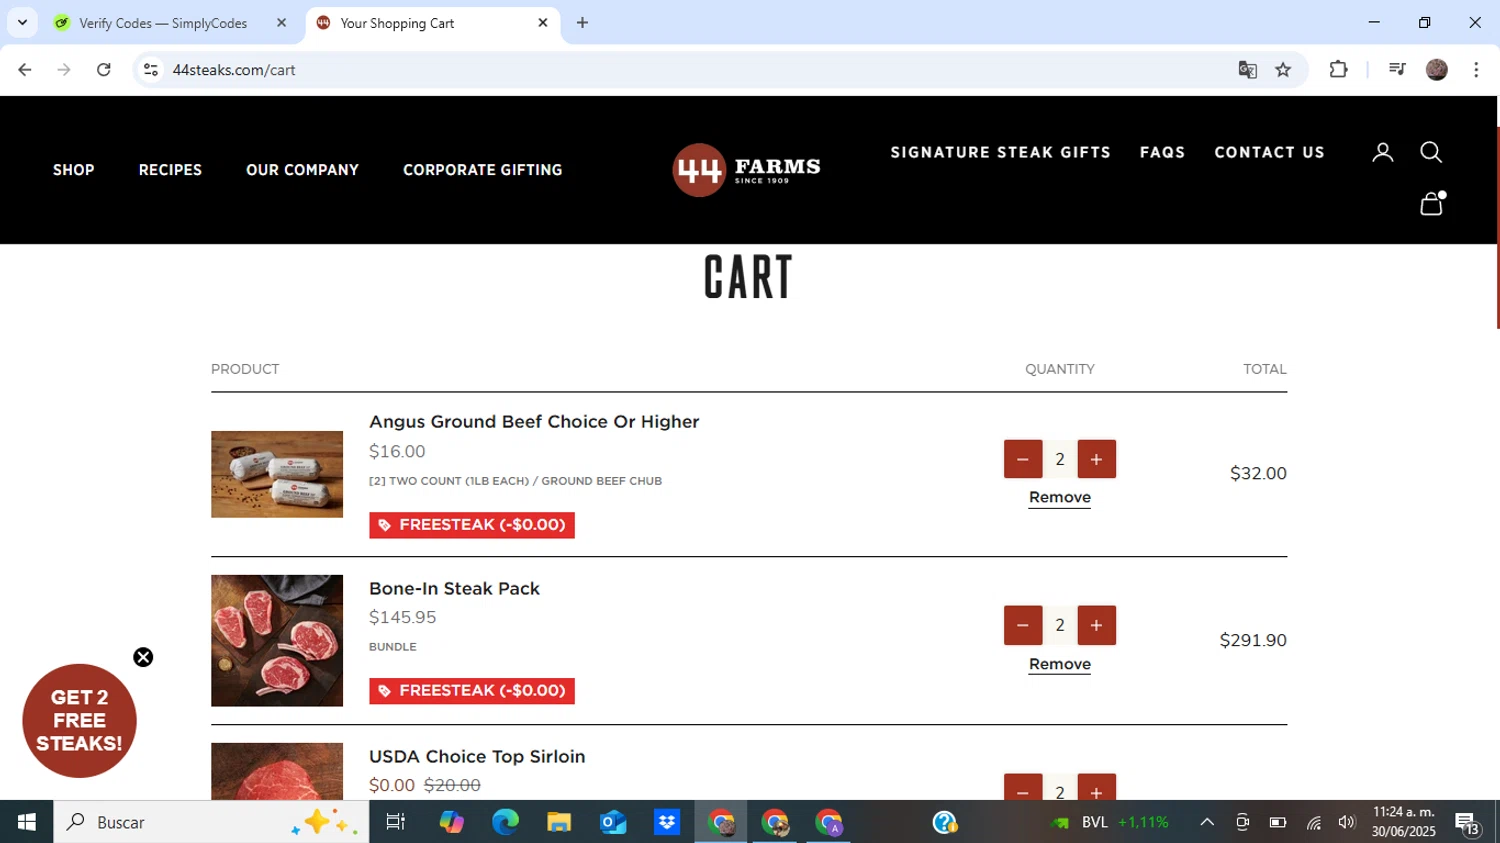
Task: Close the Get 2 Free Steaks popup
Action: click(143, 657)
